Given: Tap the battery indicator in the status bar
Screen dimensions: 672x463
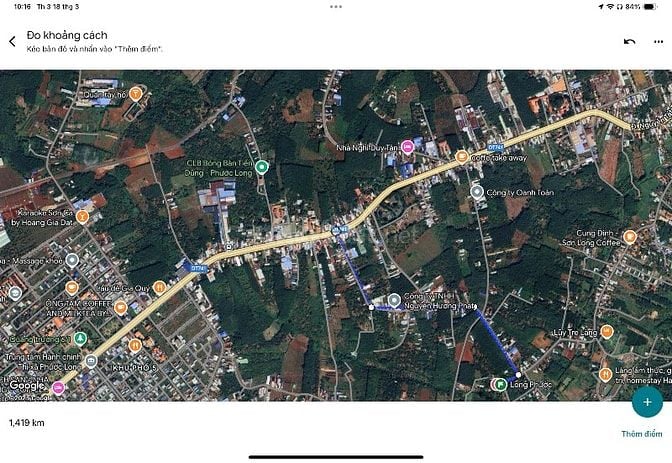Looking at the screenshot, I should 650,6.
